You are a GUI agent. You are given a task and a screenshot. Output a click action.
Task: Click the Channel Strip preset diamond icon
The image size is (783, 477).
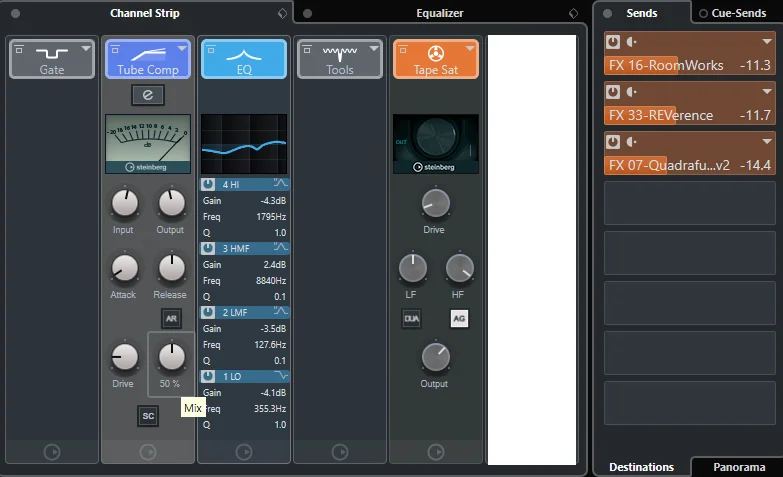pyautogui.click(x=282, y=13)
